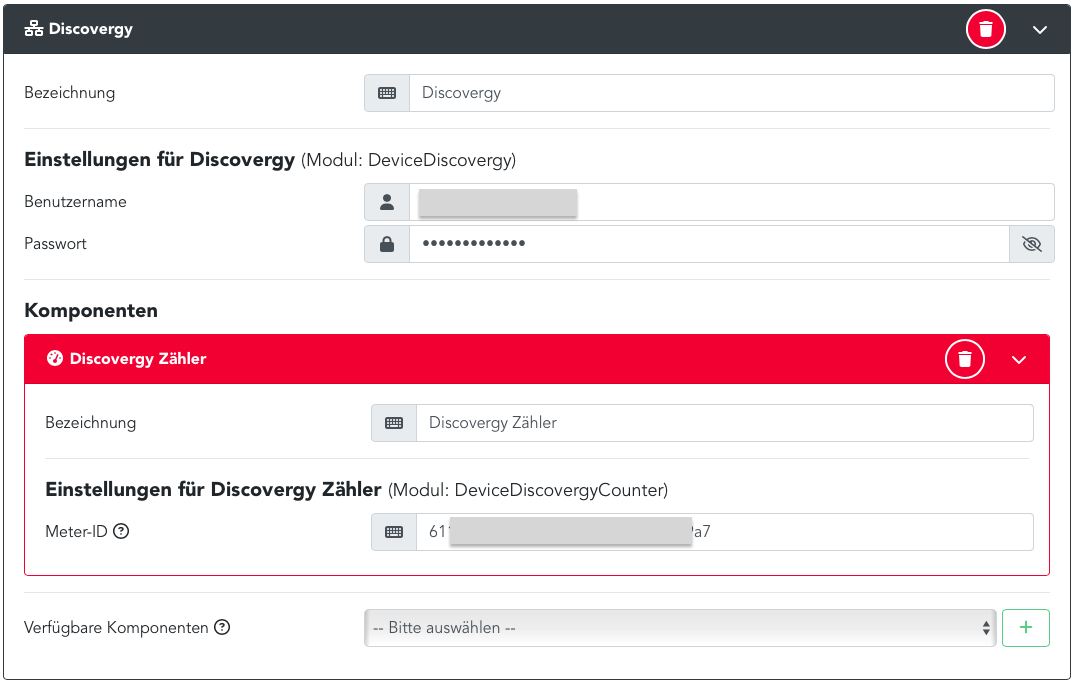Open the 'Bitte auswählen' components dropdown
The width and height of the screenshot is (1075, 685).
coord(679,628)
